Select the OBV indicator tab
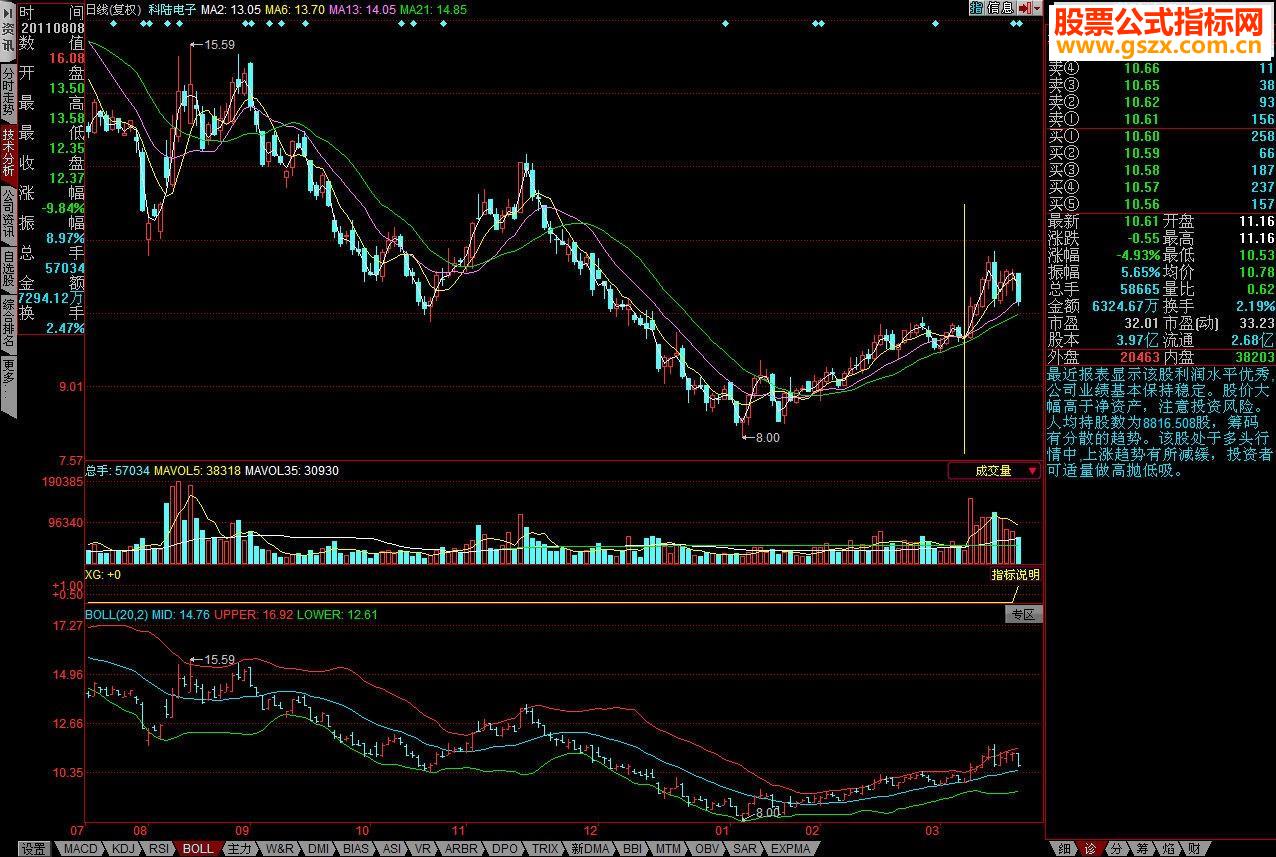 pos(707,849)
